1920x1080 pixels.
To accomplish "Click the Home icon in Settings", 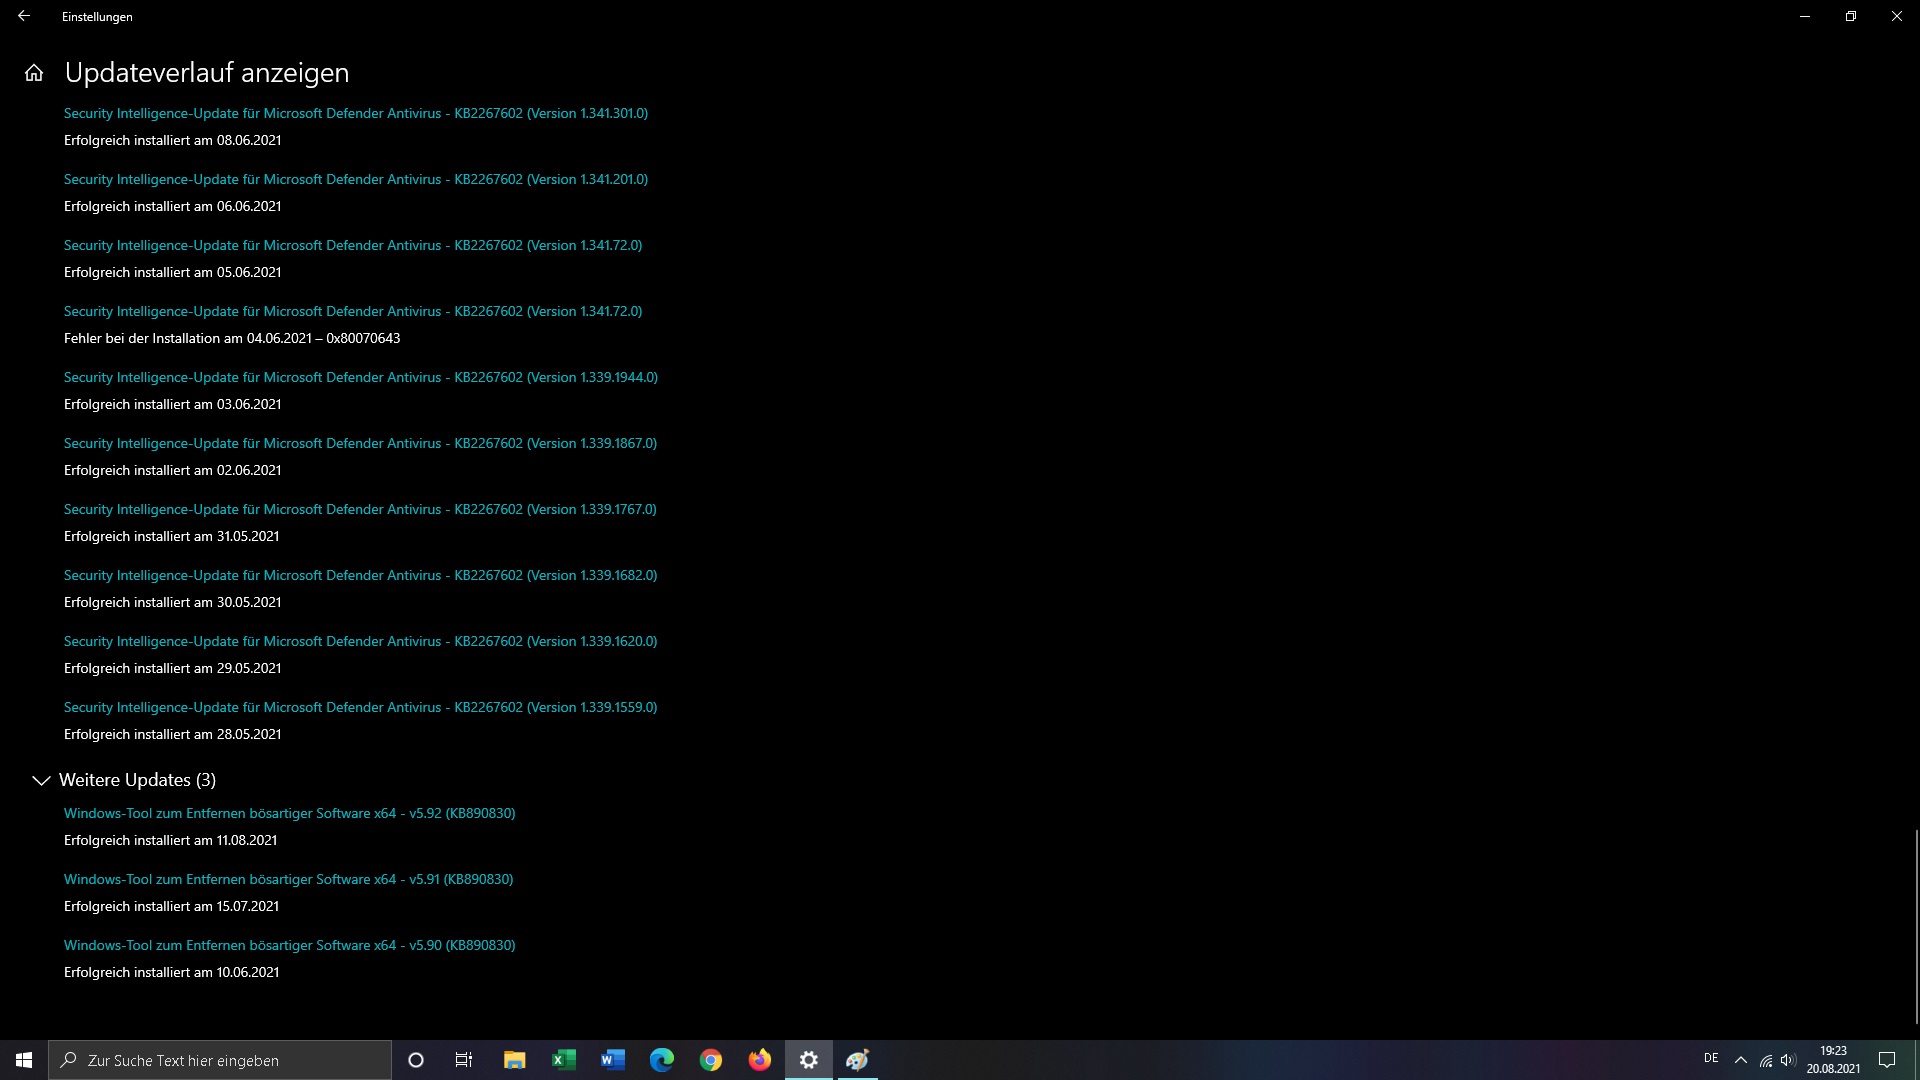I will (34, 73).
